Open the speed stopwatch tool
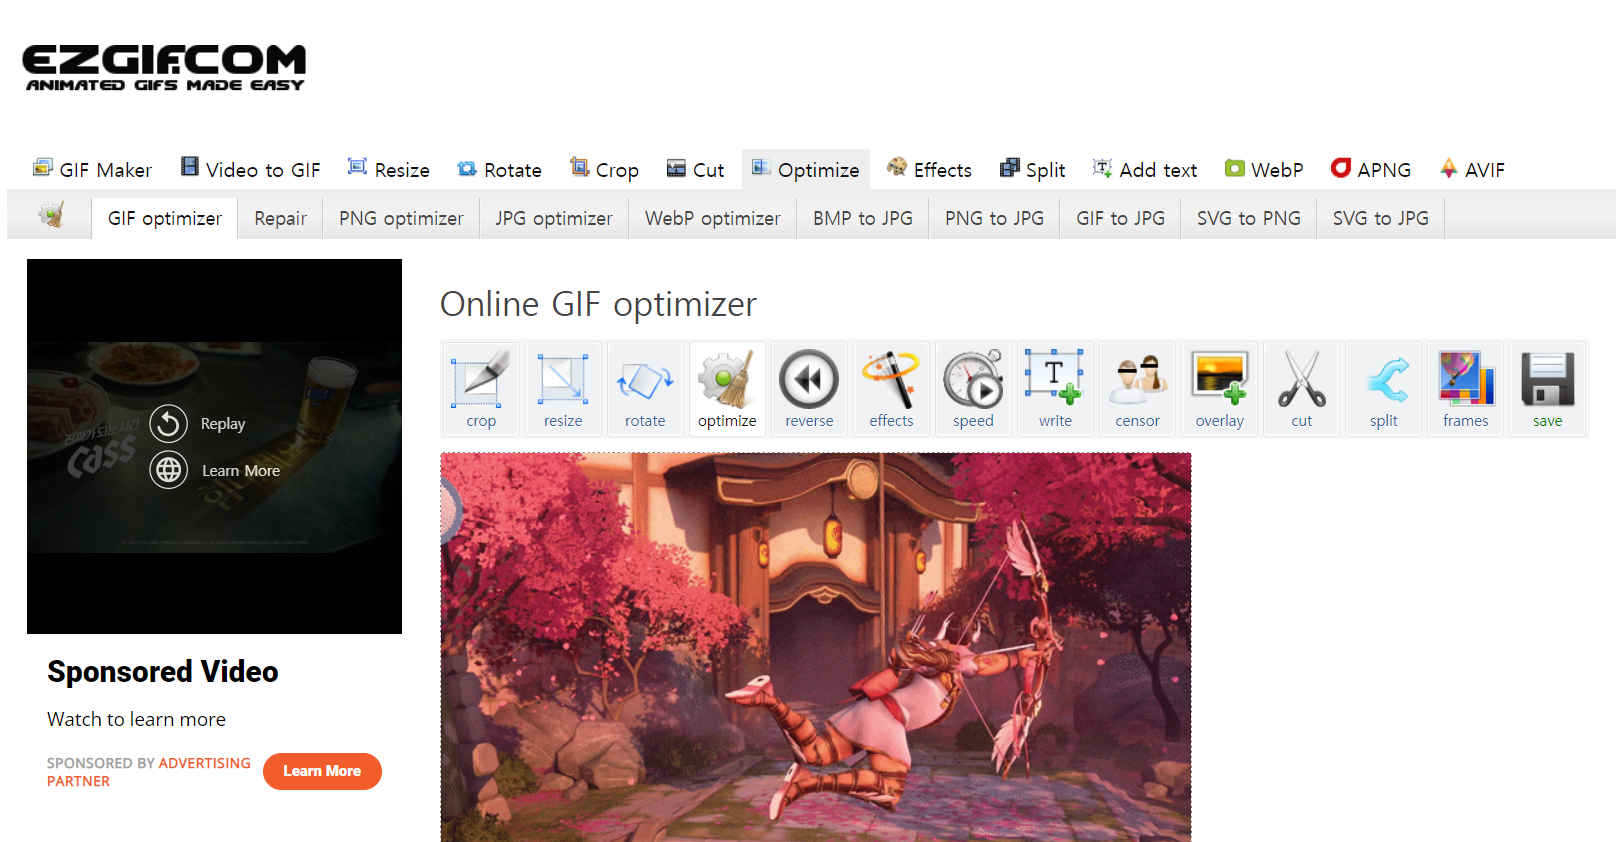The image size is (1616, 842). tap(973, 389)
